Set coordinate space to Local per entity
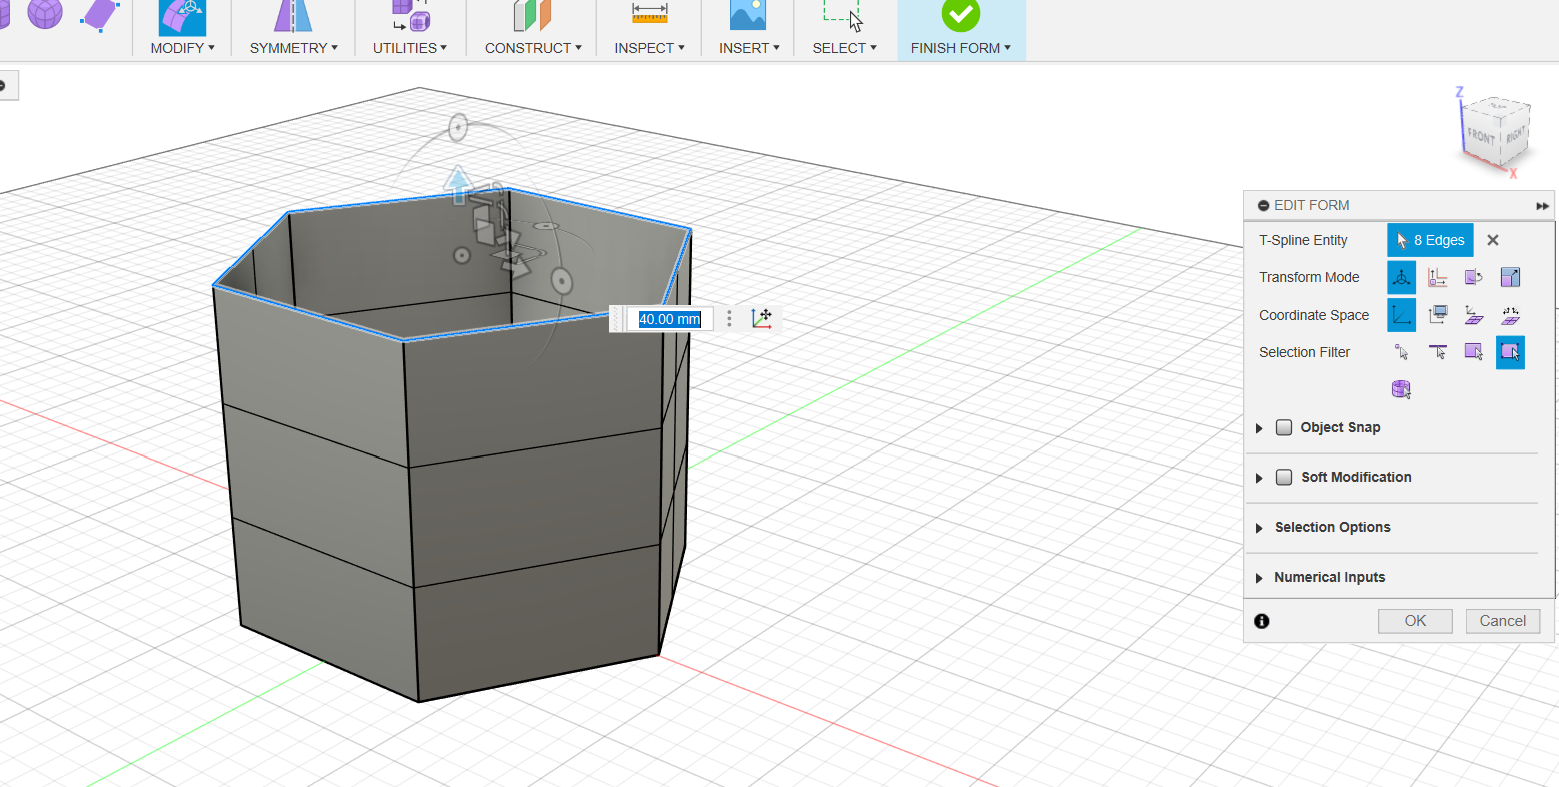Image resolution: width=1559 pixels, height=787 pixels. (1510, 315)
